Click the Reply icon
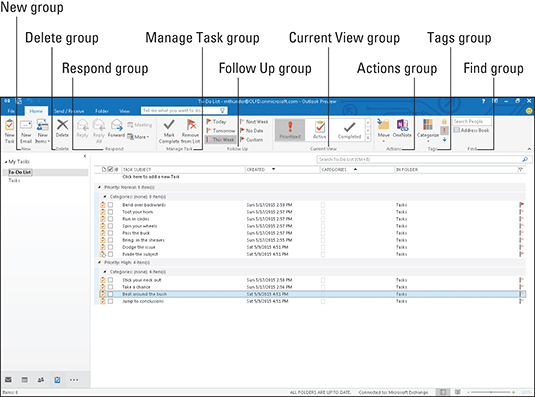 point(83,128)
